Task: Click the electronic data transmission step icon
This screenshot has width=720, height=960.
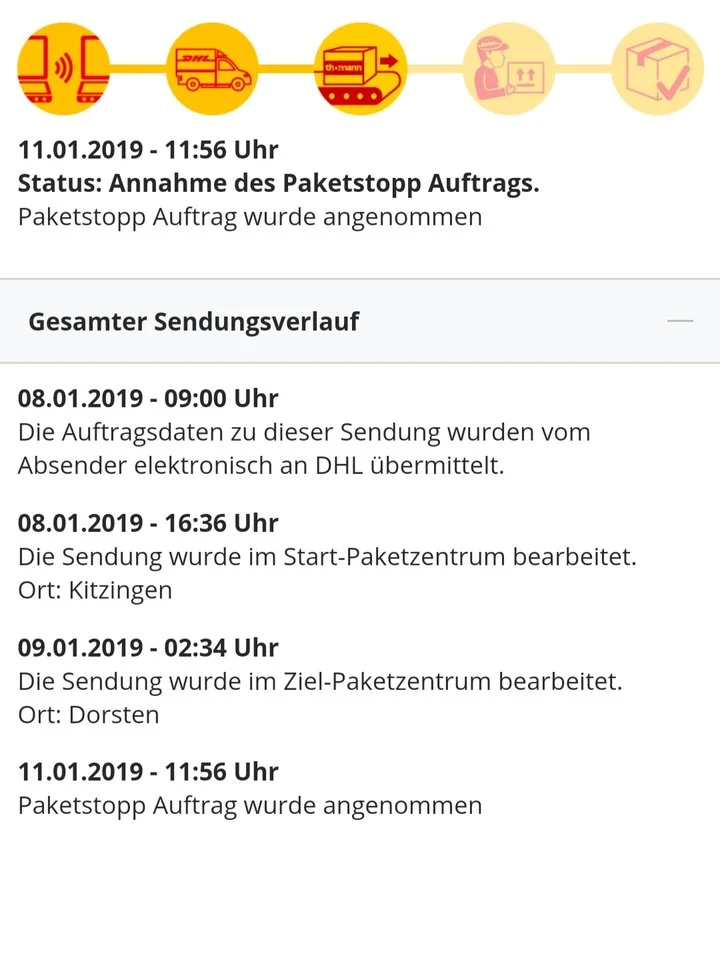Action: (x=62, y=68)
